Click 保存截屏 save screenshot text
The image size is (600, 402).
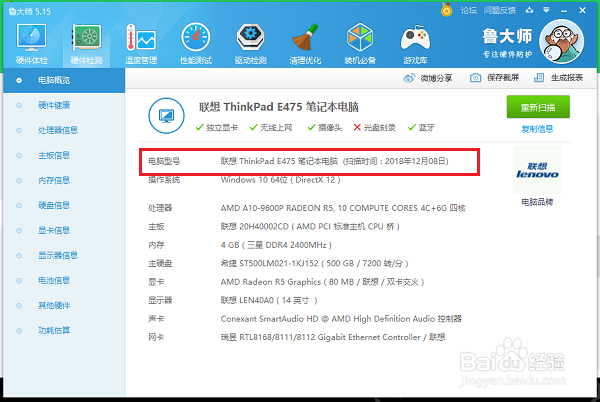pos(503,78)
